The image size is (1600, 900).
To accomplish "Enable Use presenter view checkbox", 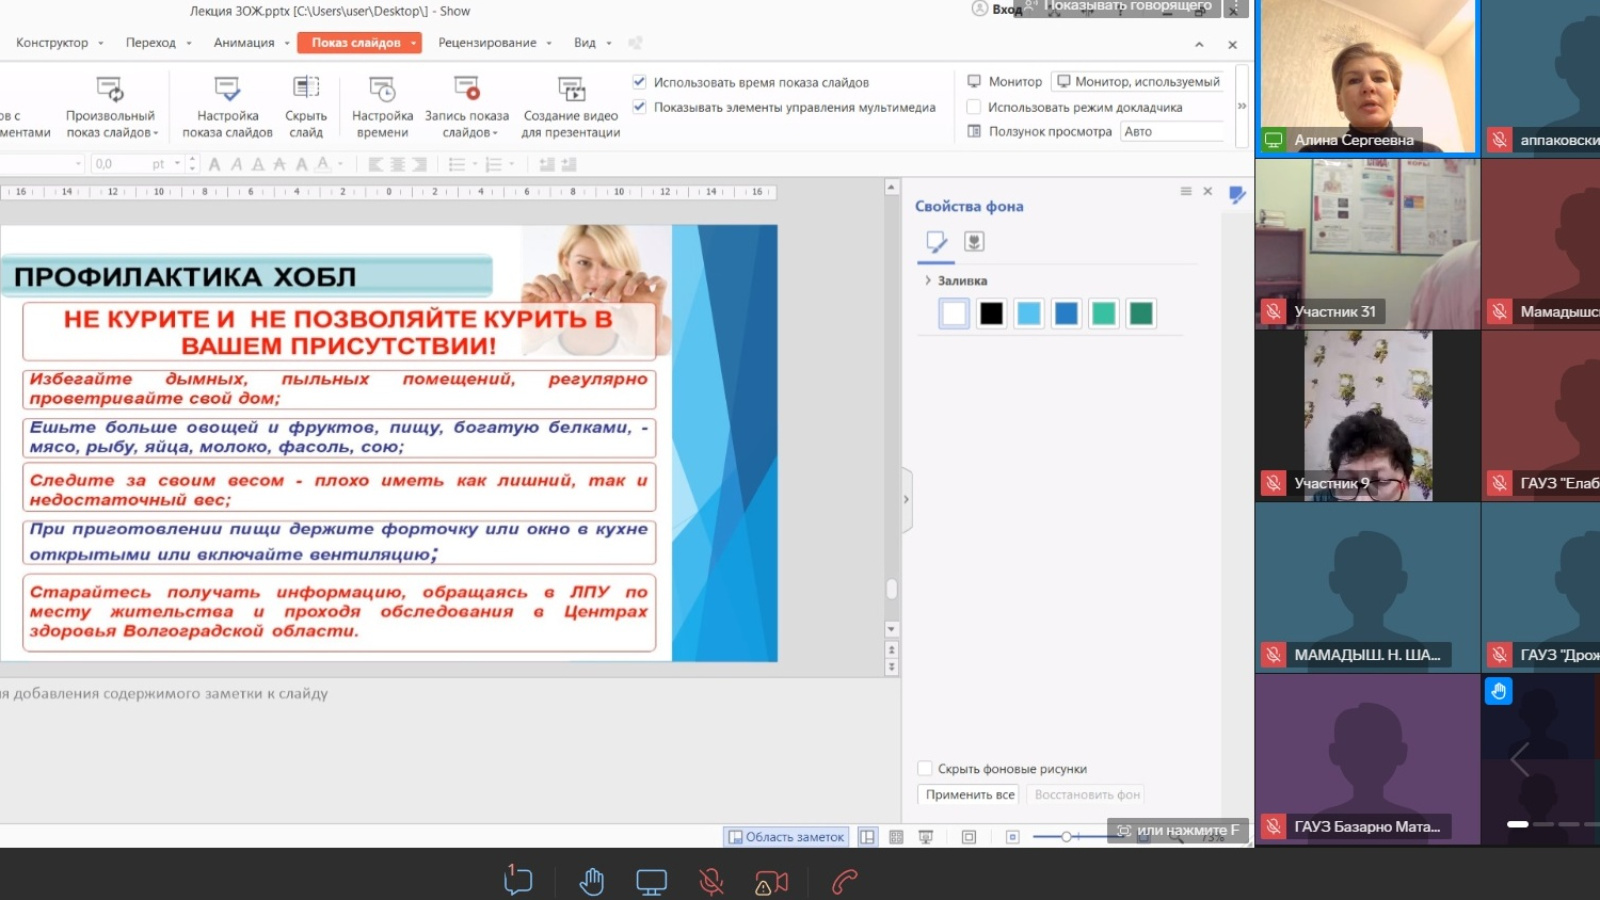I will pyautogui.click(x=974, y=107).
